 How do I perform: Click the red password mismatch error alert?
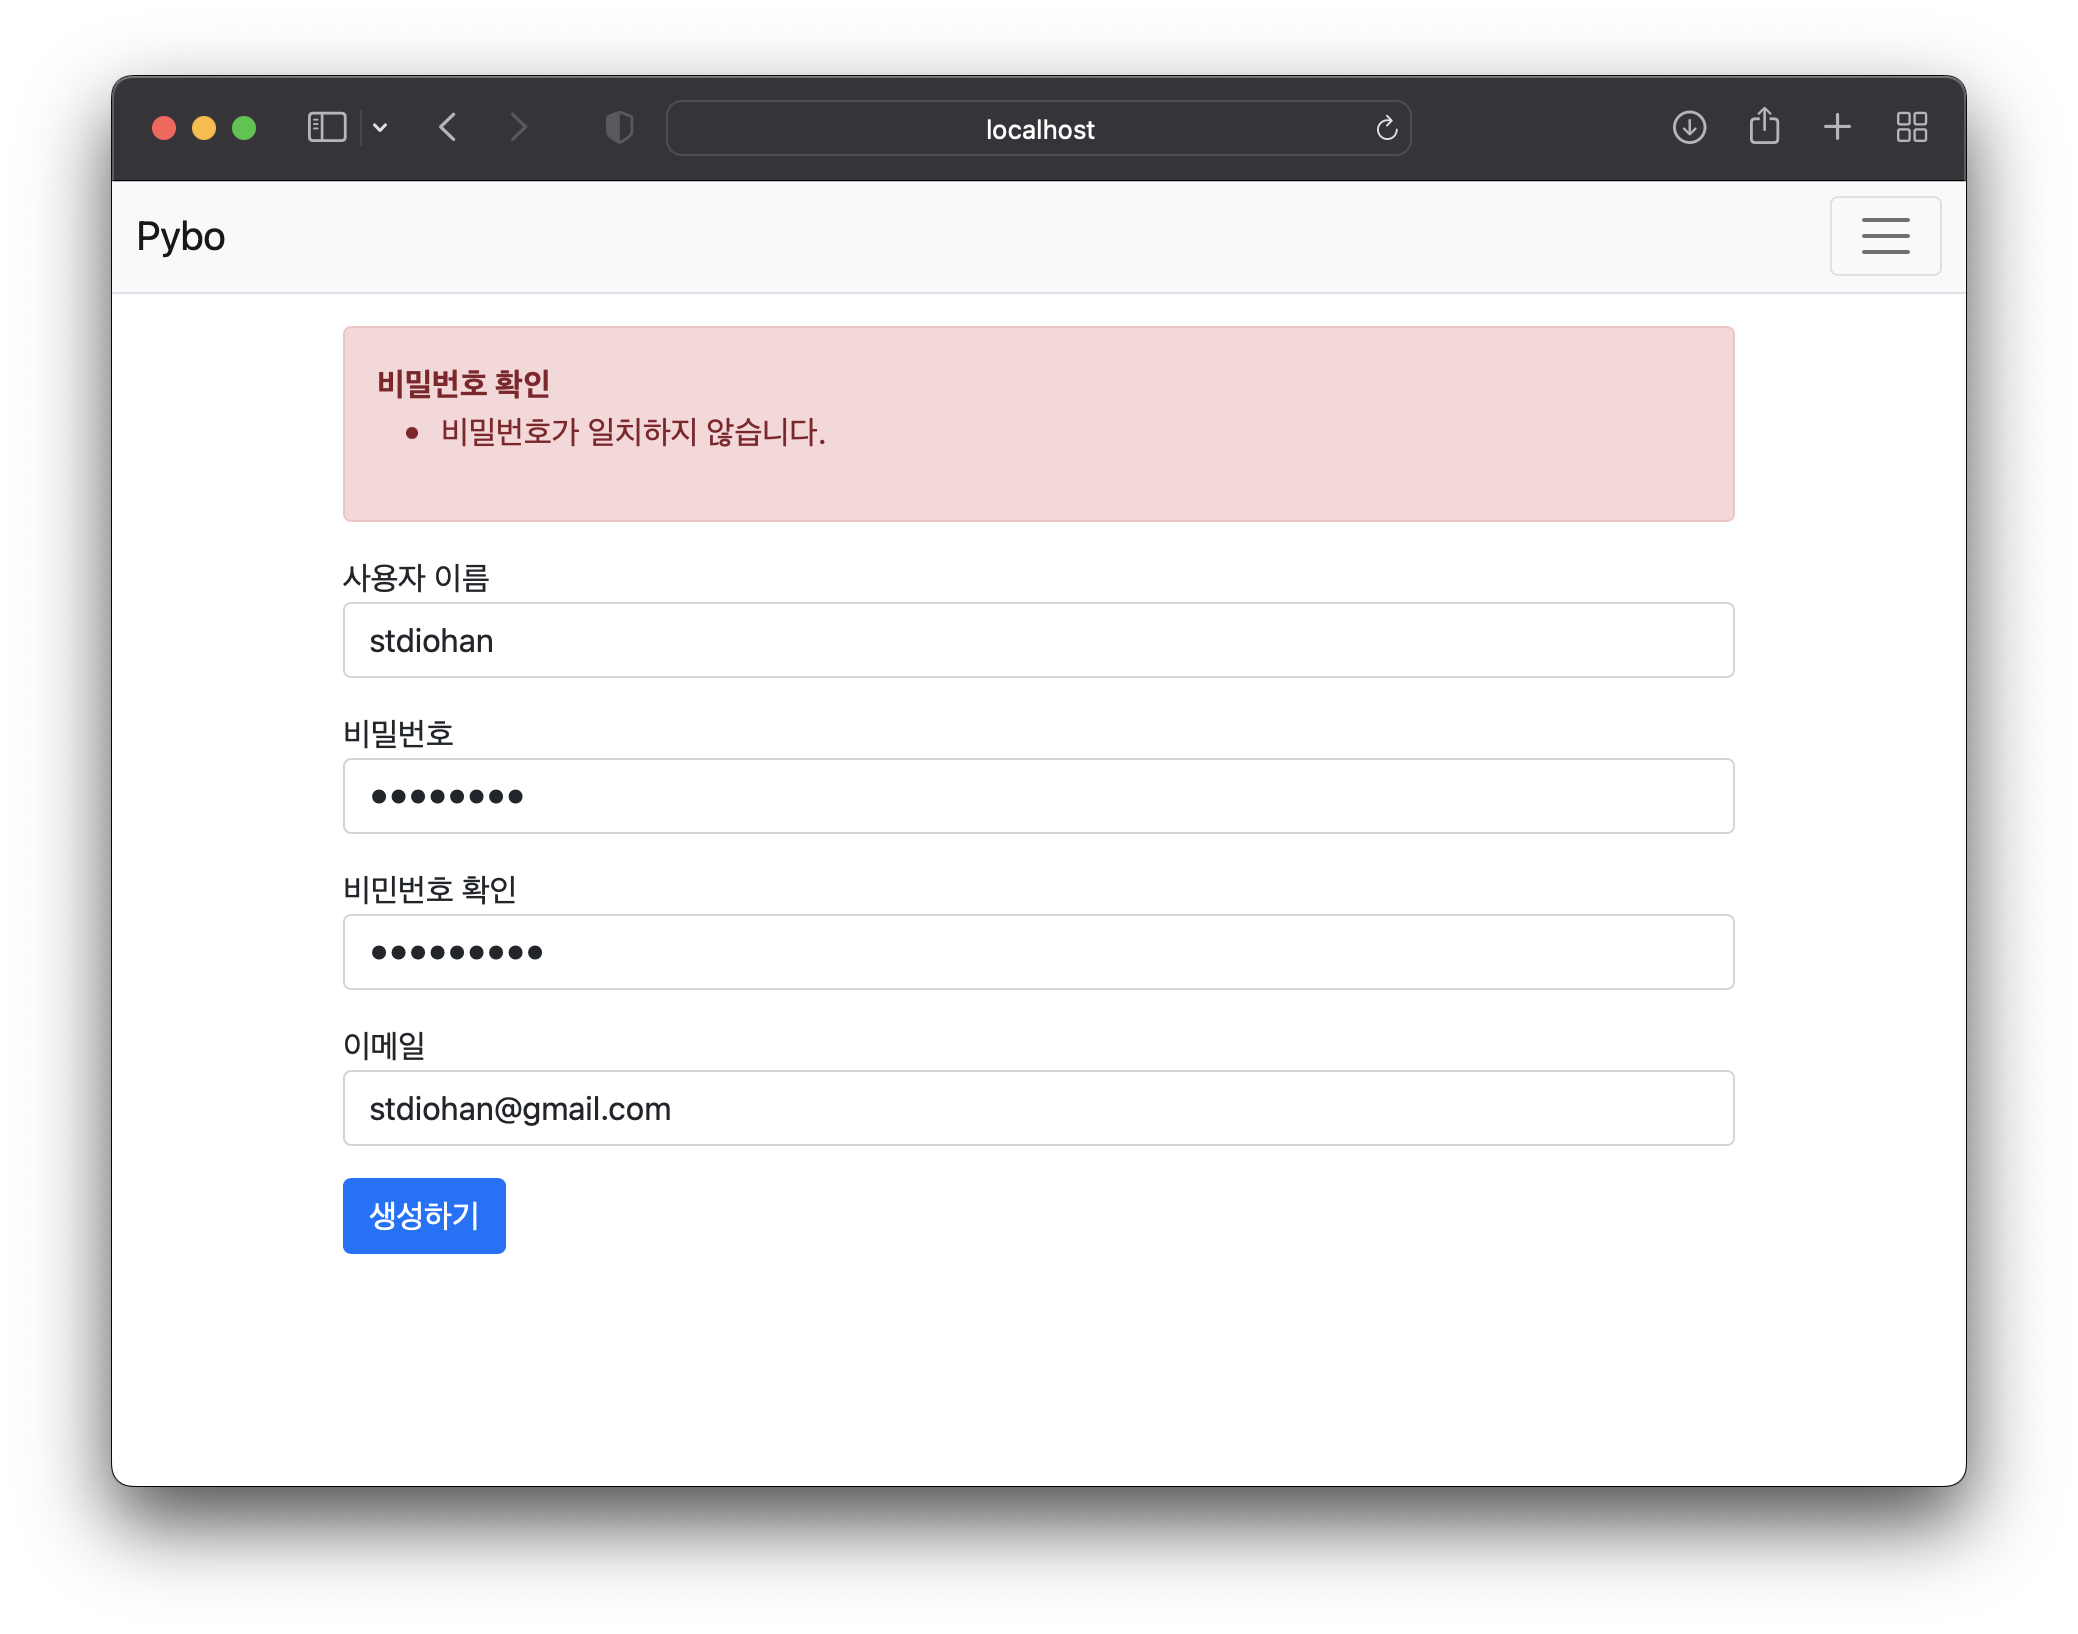(x=1038, y=424)
